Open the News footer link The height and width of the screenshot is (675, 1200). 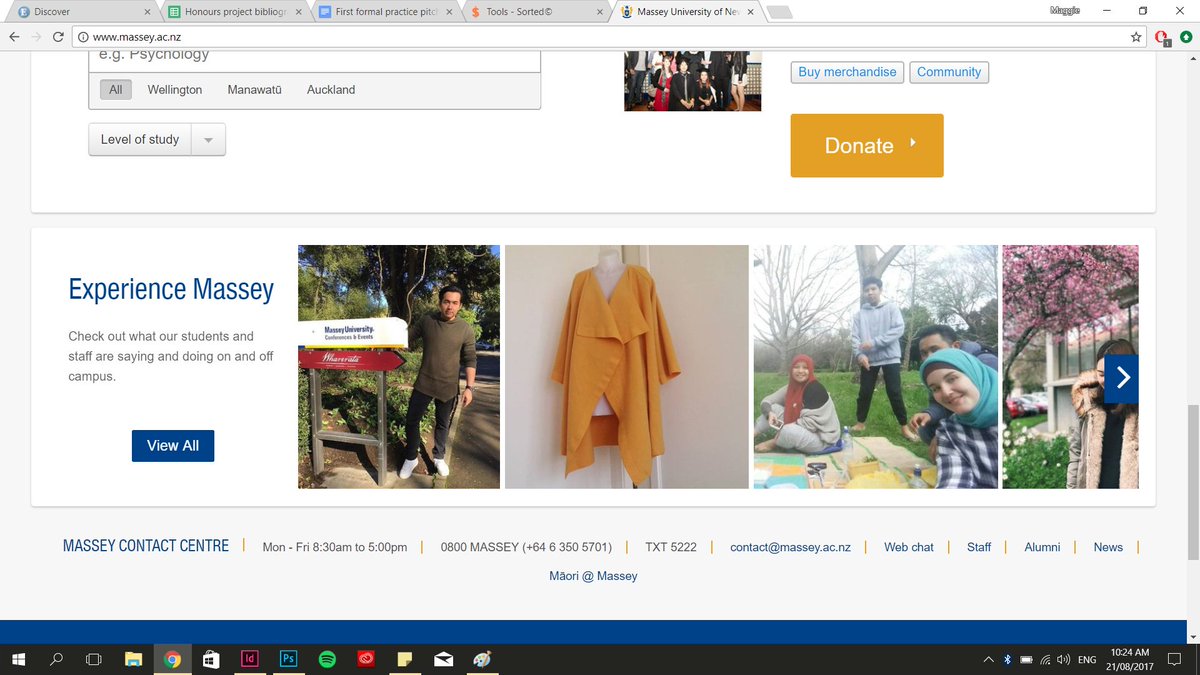1108,547
